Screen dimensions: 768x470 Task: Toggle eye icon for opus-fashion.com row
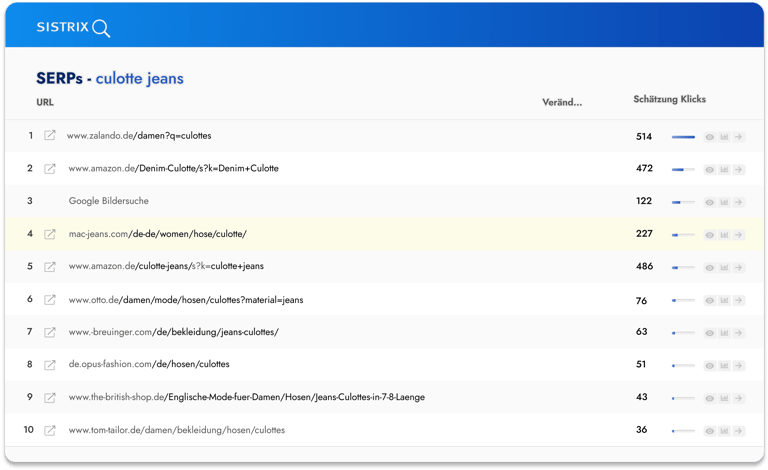coord(709,366)
